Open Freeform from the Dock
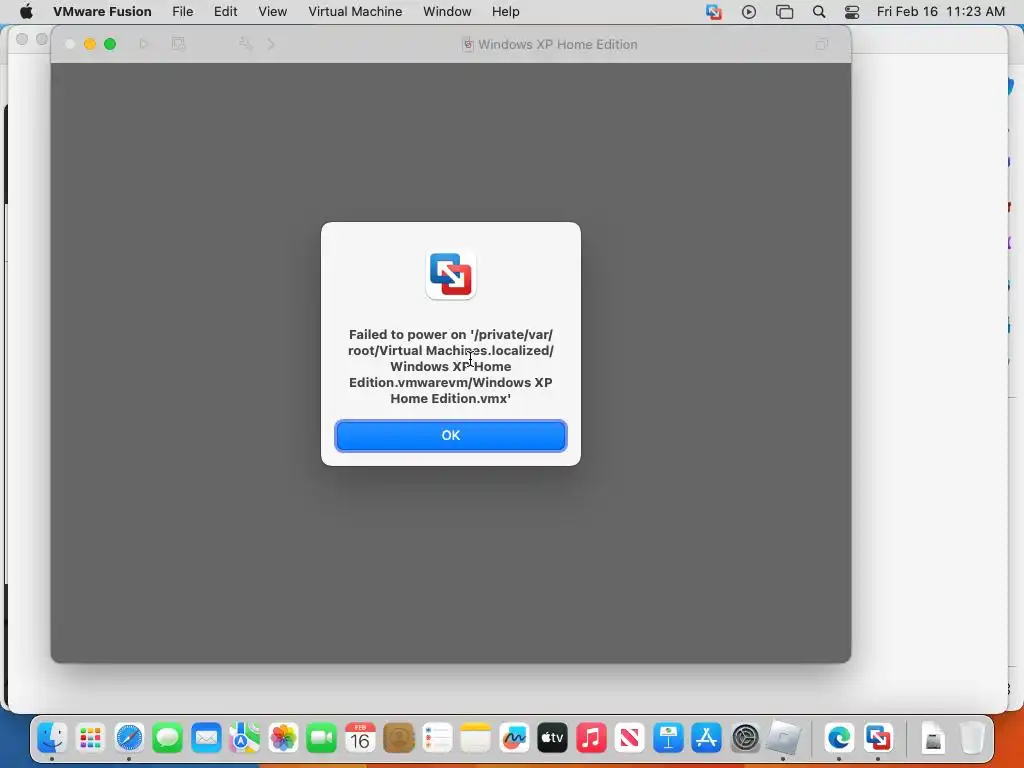Screen dimensions: 1024x768 pyautogui.click(x=514, y=738)
